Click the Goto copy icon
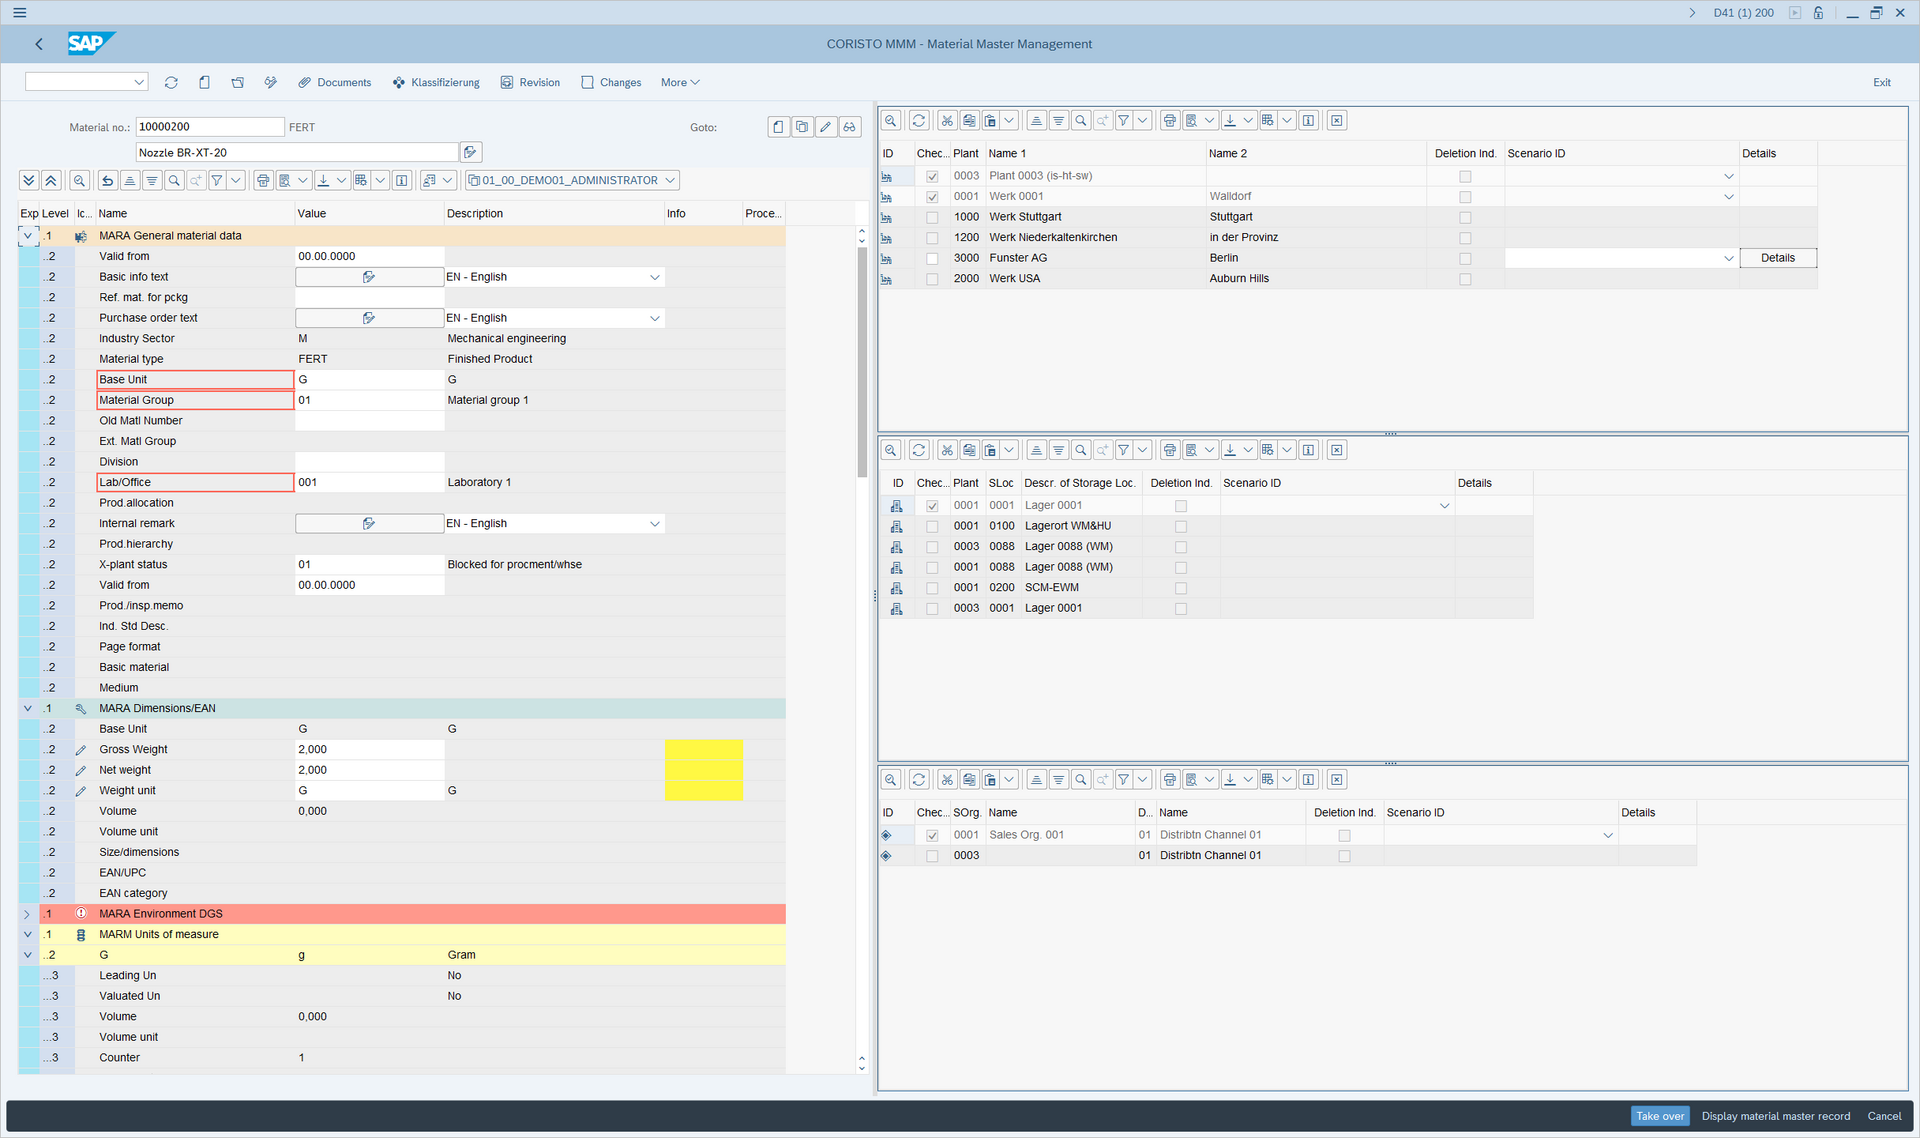The image size is (1920, 1138). 802,127
